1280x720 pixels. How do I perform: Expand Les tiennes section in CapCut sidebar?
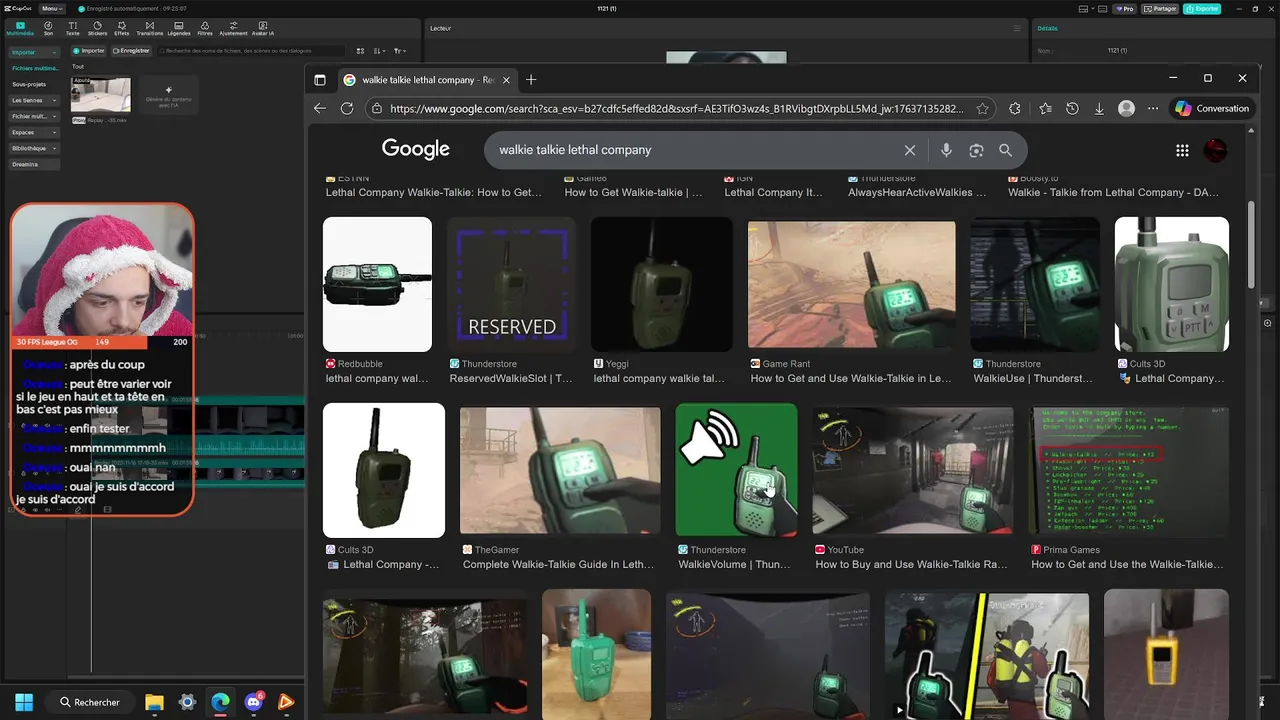34,100
